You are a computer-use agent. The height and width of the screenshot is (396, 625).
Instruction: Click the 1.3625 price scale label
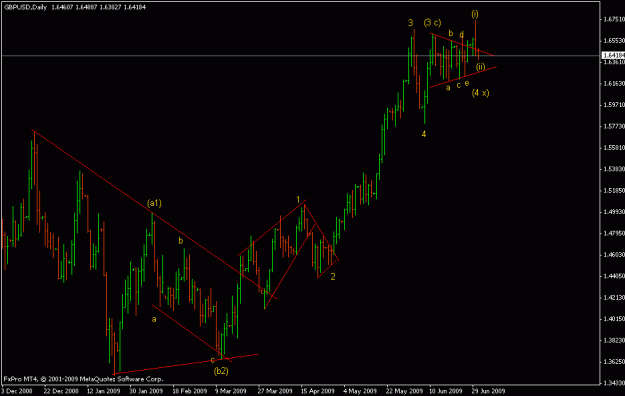(x=614, y=362)
